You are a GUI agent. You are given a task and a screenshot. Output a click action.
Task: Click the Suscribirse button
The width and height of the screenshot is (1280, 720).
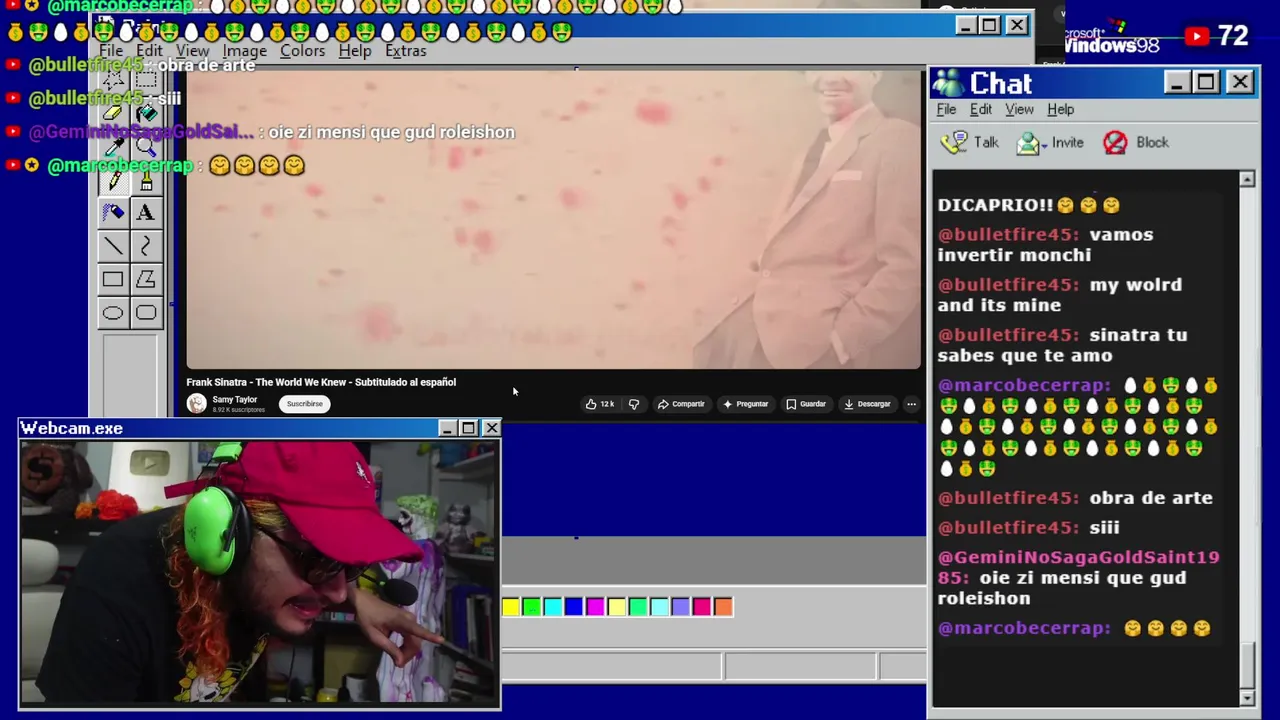coord(304,404)
